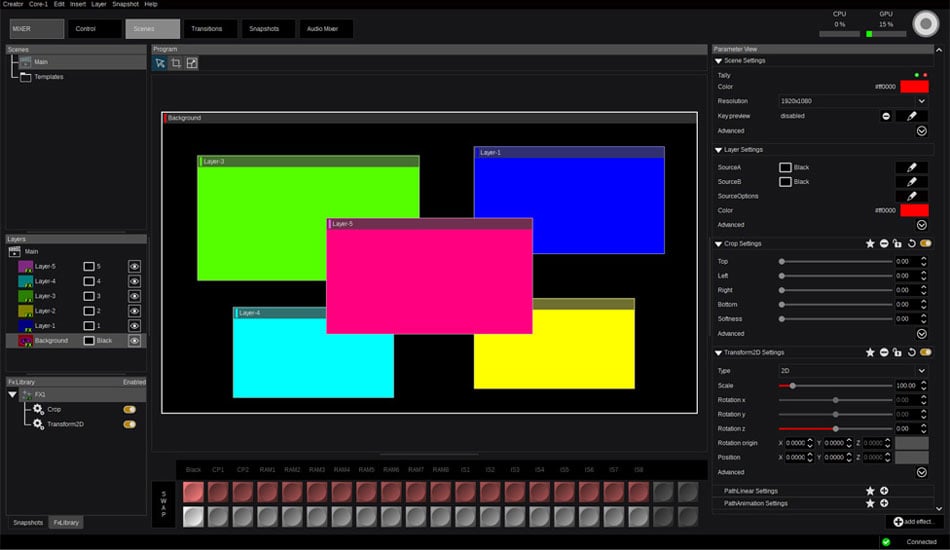Toggle the eye icon for Layer-3
Screen dimensions: 950x550
(x=135, y=296)
